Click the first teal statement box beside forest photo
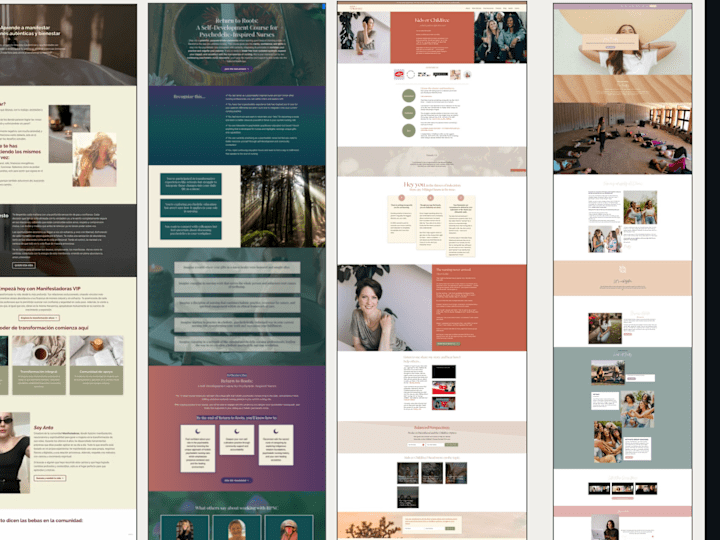Screen dimensions: 720x540 pos(191,184)
